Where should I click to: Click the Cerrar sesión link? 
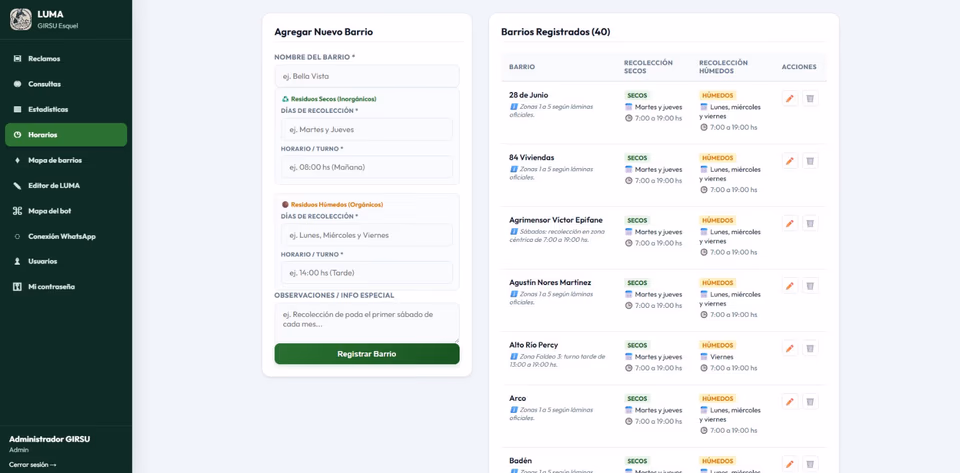[x=33, y=464]
